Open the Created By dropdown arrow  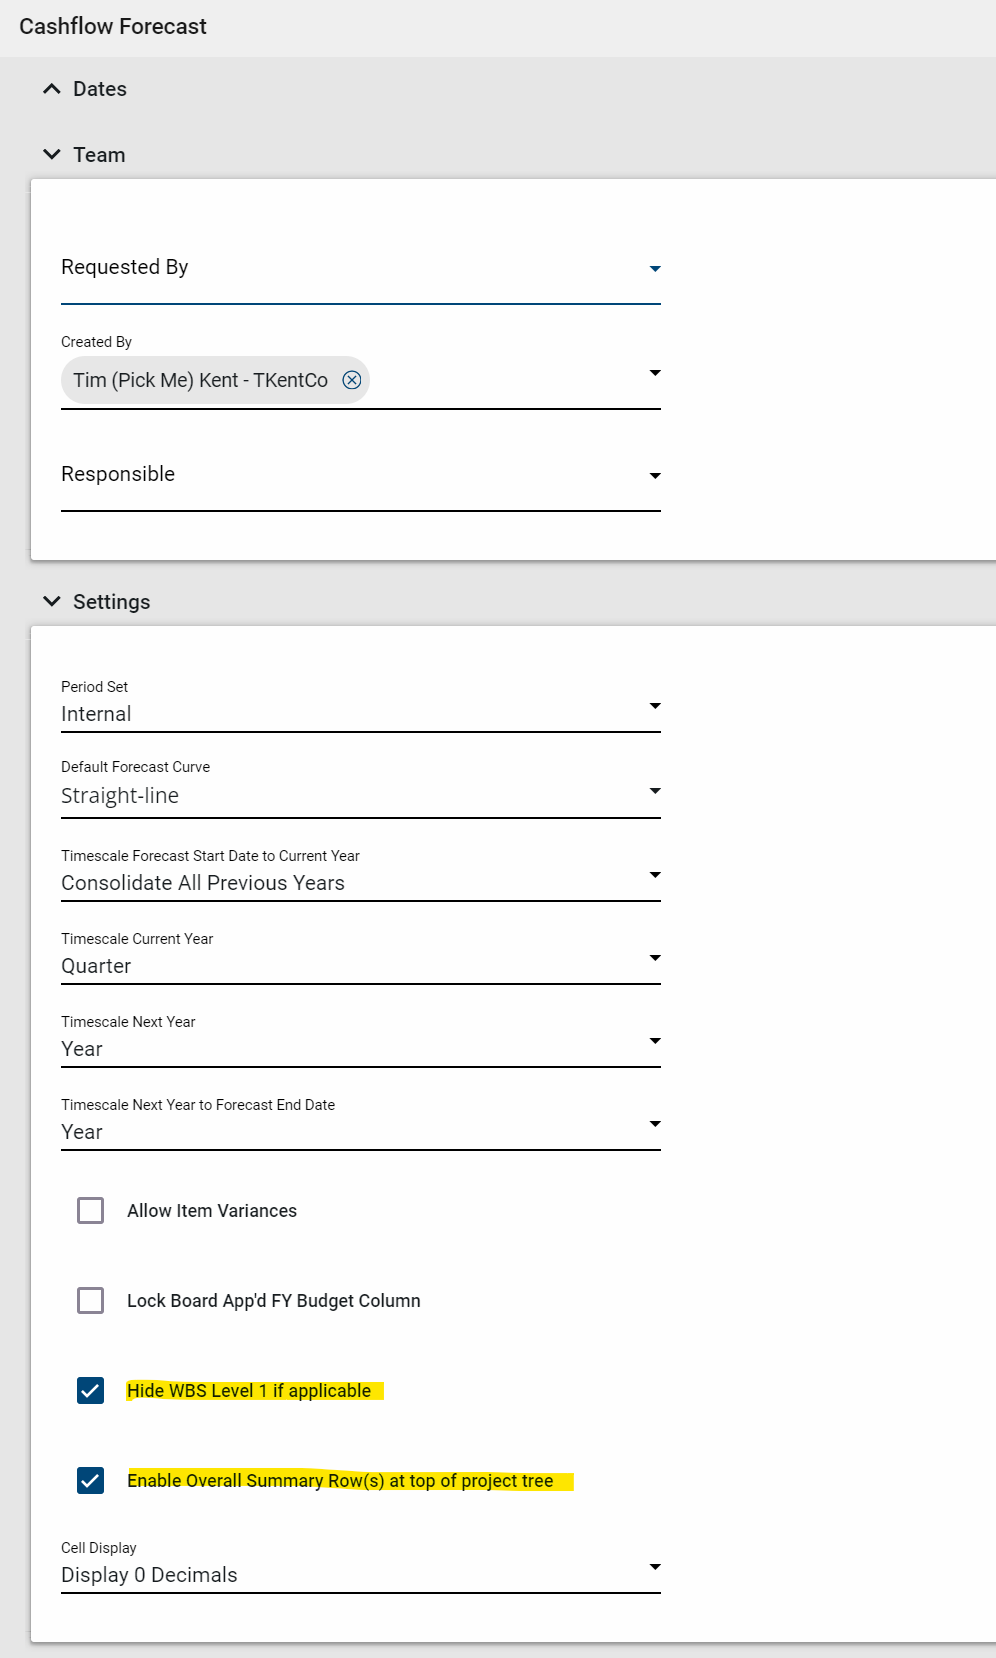click(655, 373)
